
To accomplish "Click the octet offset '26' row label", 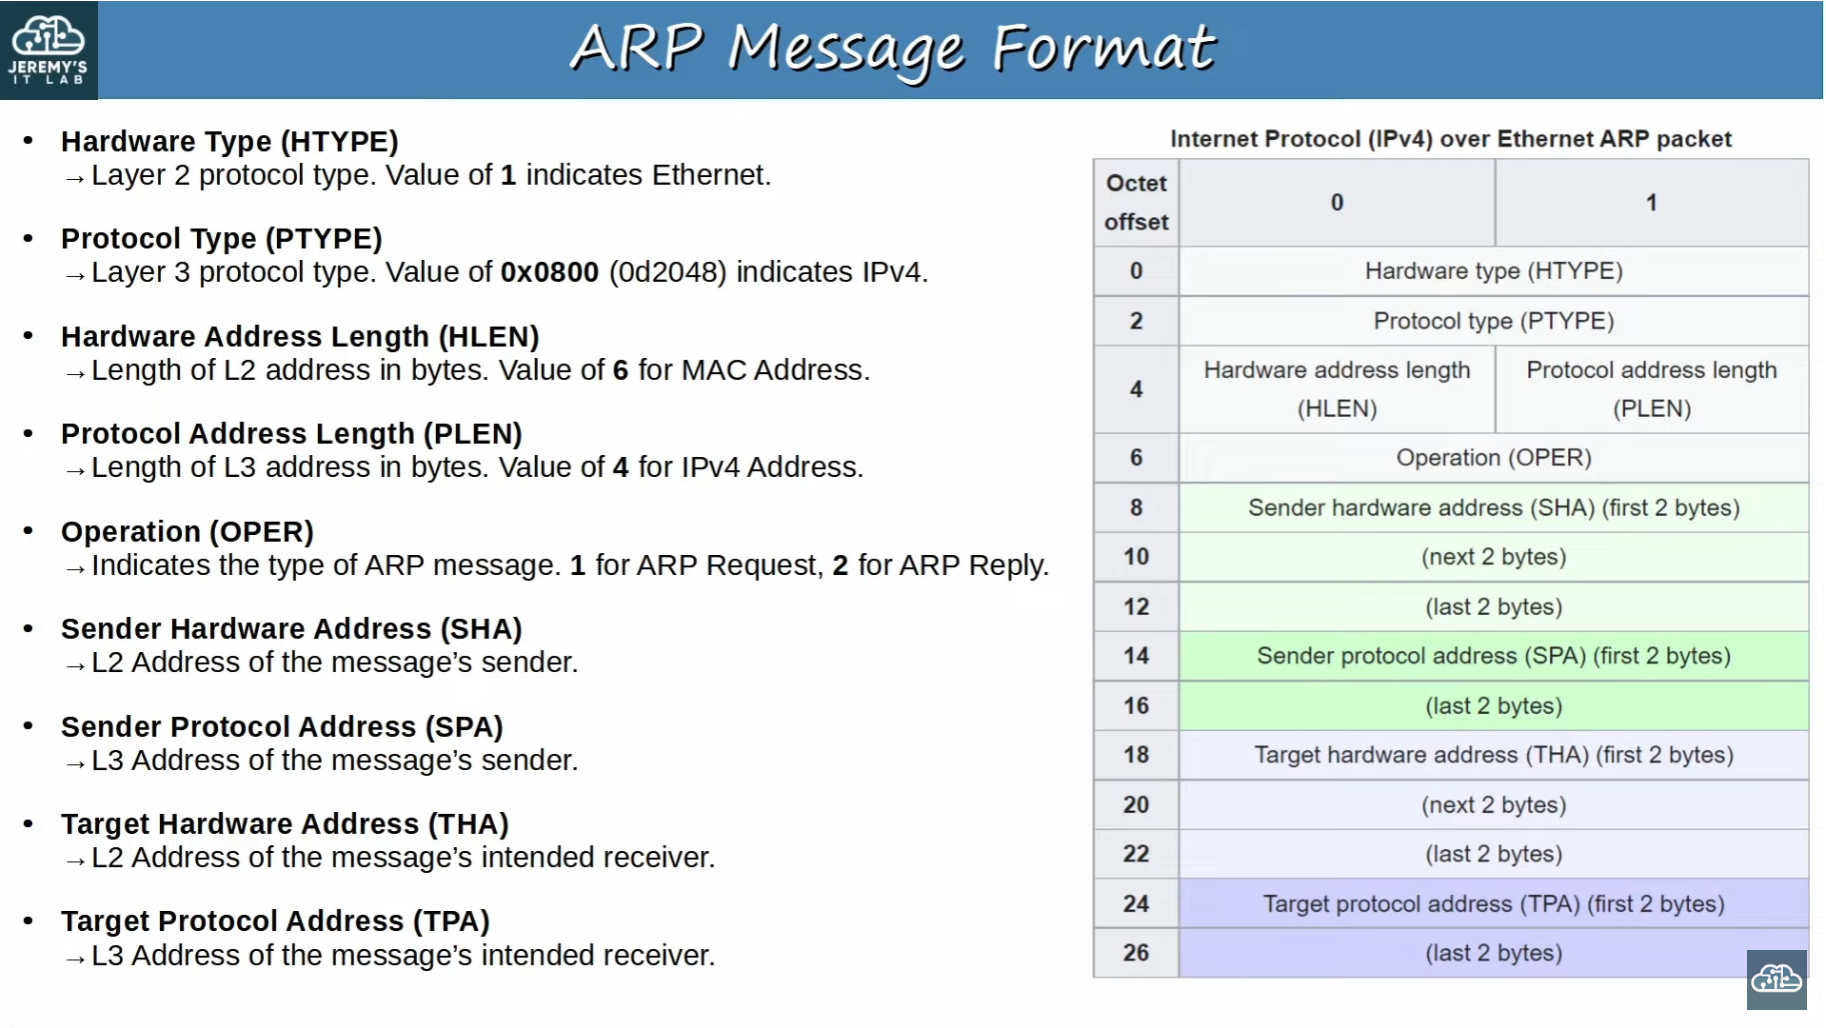I will (x=1137, y=953).
